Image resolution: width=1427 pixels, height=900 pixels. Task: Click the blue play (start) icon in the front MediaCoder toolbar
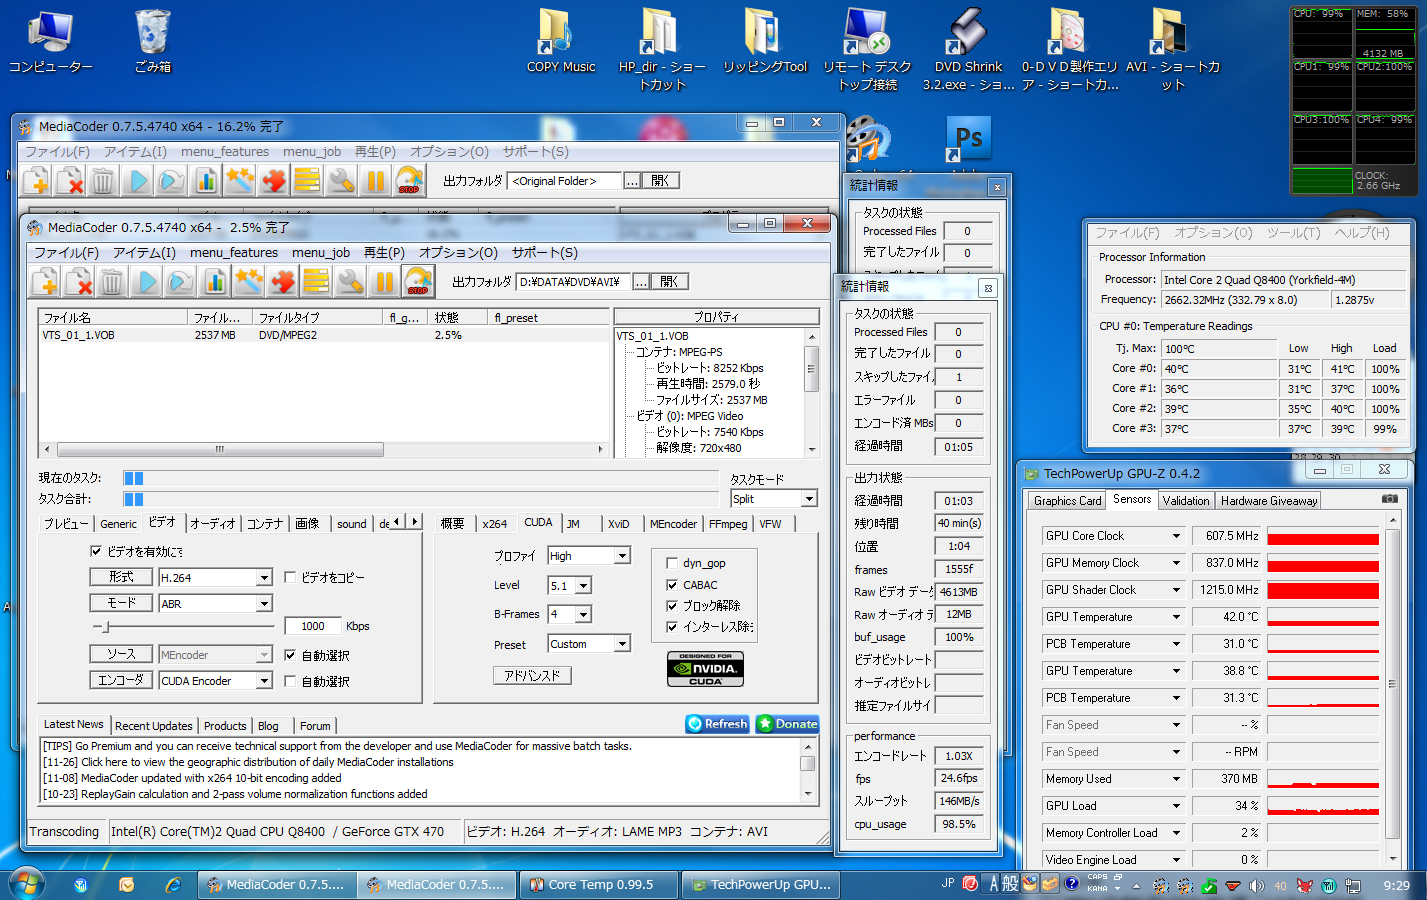coord(146,282)
